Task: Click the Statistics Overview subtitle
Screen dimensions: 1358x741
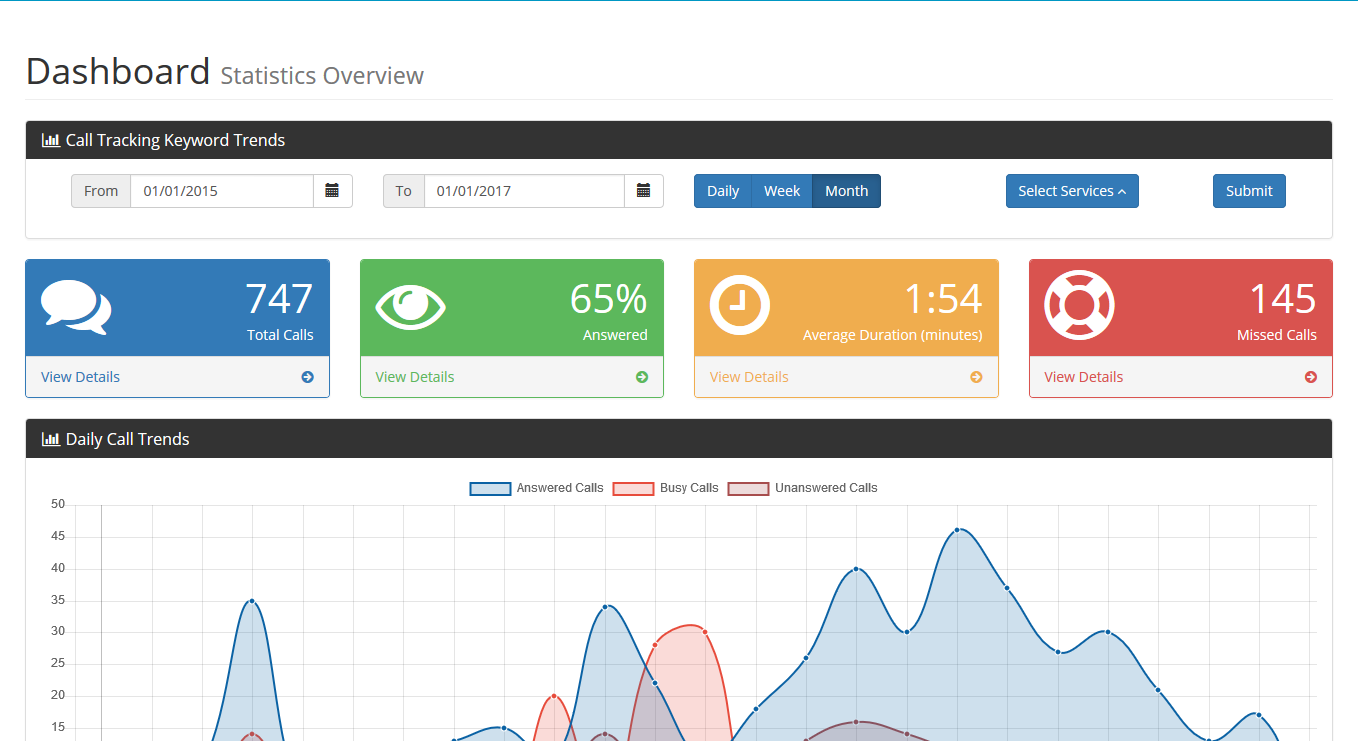Action: tap(322, 76)
